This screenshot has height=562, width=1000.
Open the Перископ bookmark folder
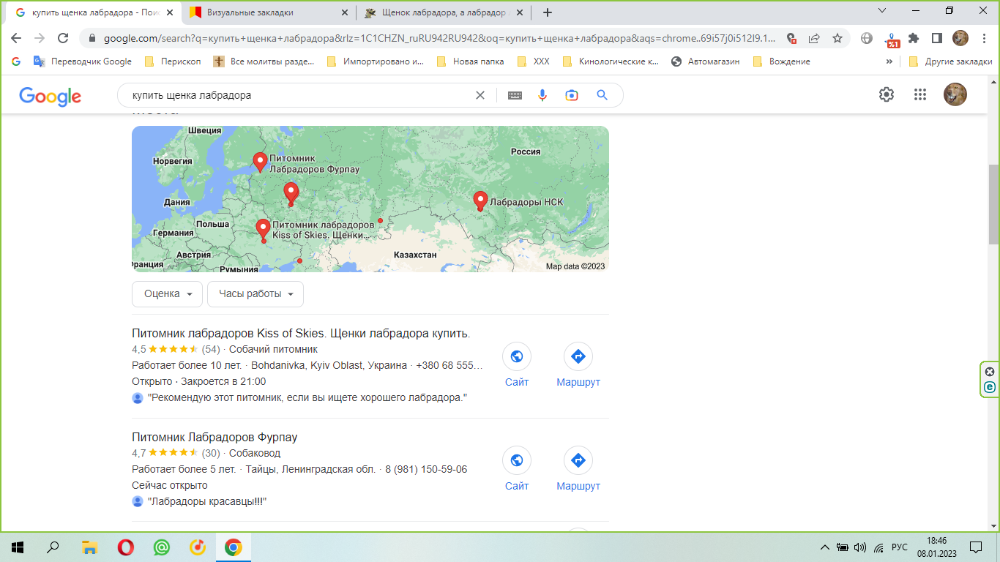[x=173, y=61]
